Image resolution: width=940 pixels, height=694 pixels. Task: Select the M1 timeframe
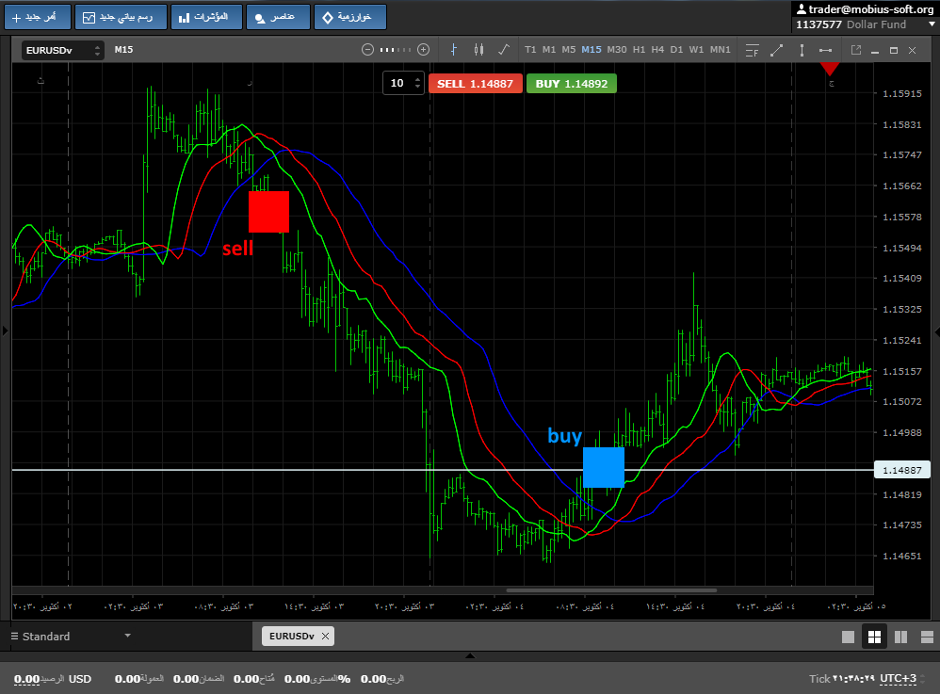pyautogui.click(x=549, y=50)
